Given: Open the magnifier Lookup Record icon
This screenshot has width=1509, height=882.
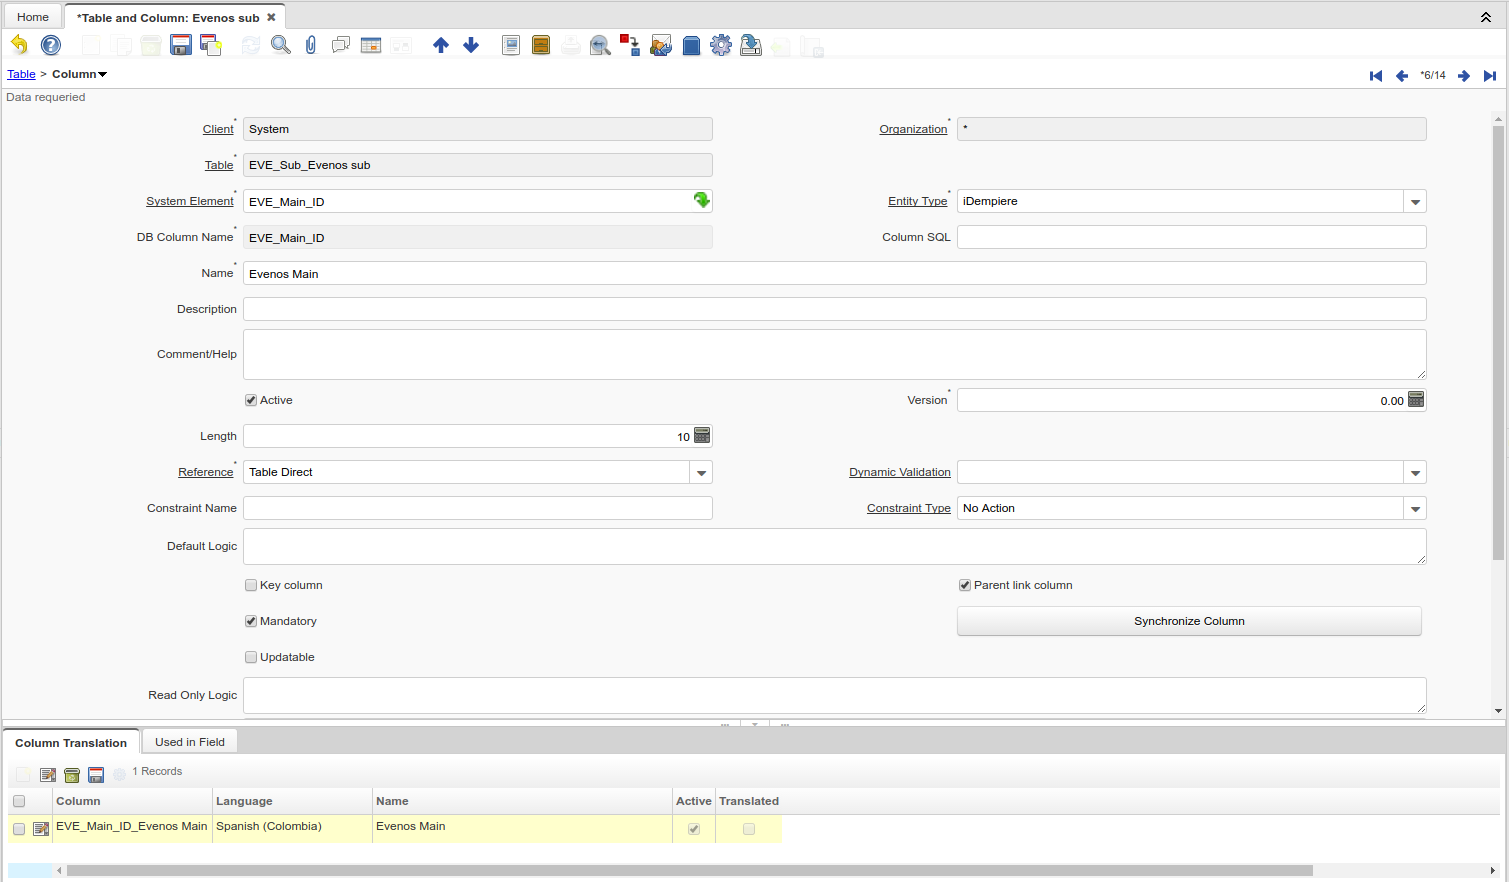Looking at the screenshot, I should point(281,45).
